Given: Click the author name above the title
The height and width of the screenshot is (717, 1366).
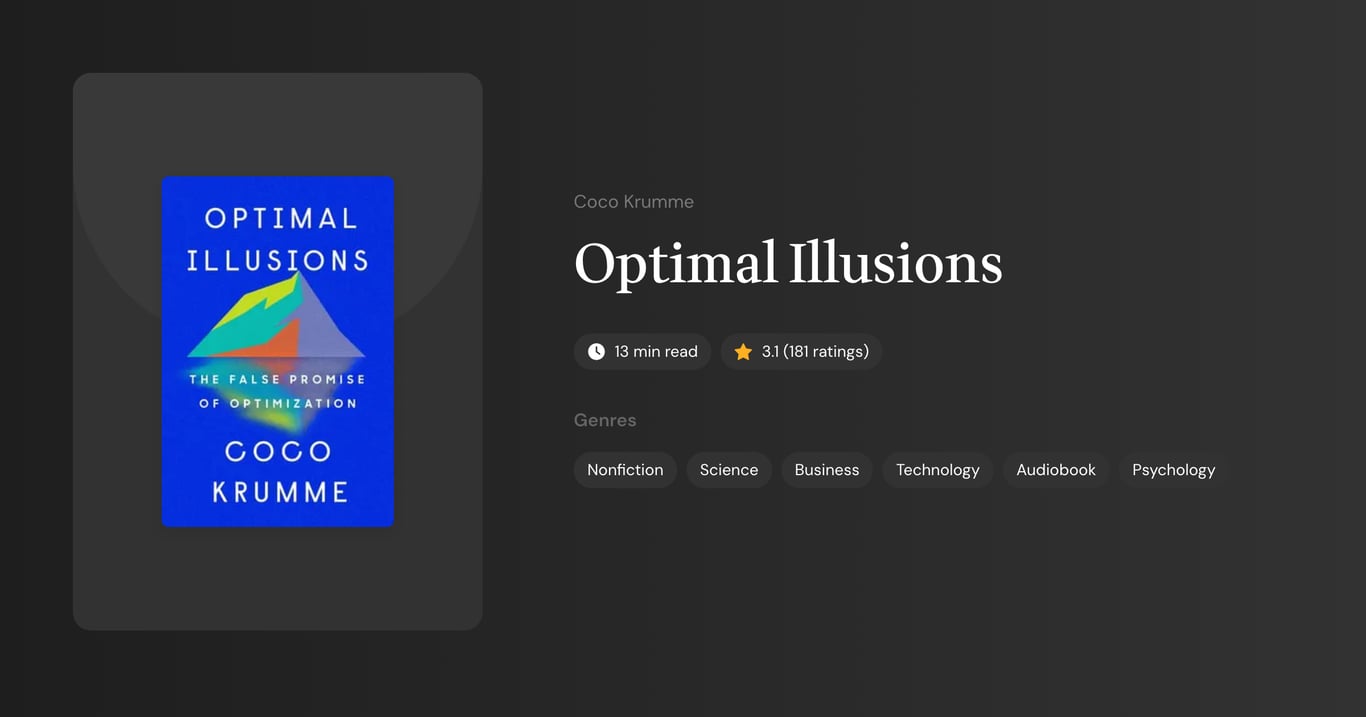Looking at the screenshot, I should click(633, 201).
